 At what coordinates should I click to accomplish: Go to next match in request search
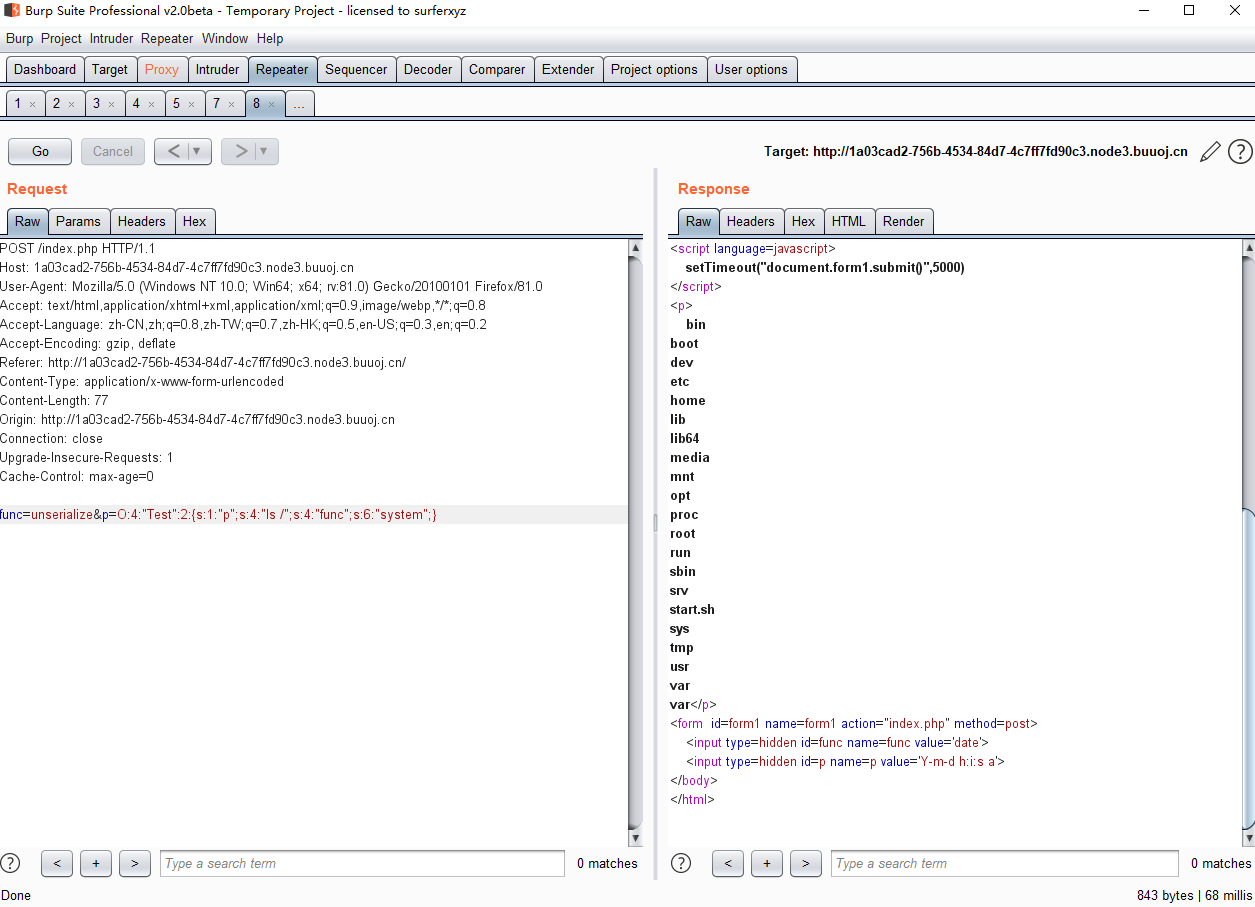[135, 863]
